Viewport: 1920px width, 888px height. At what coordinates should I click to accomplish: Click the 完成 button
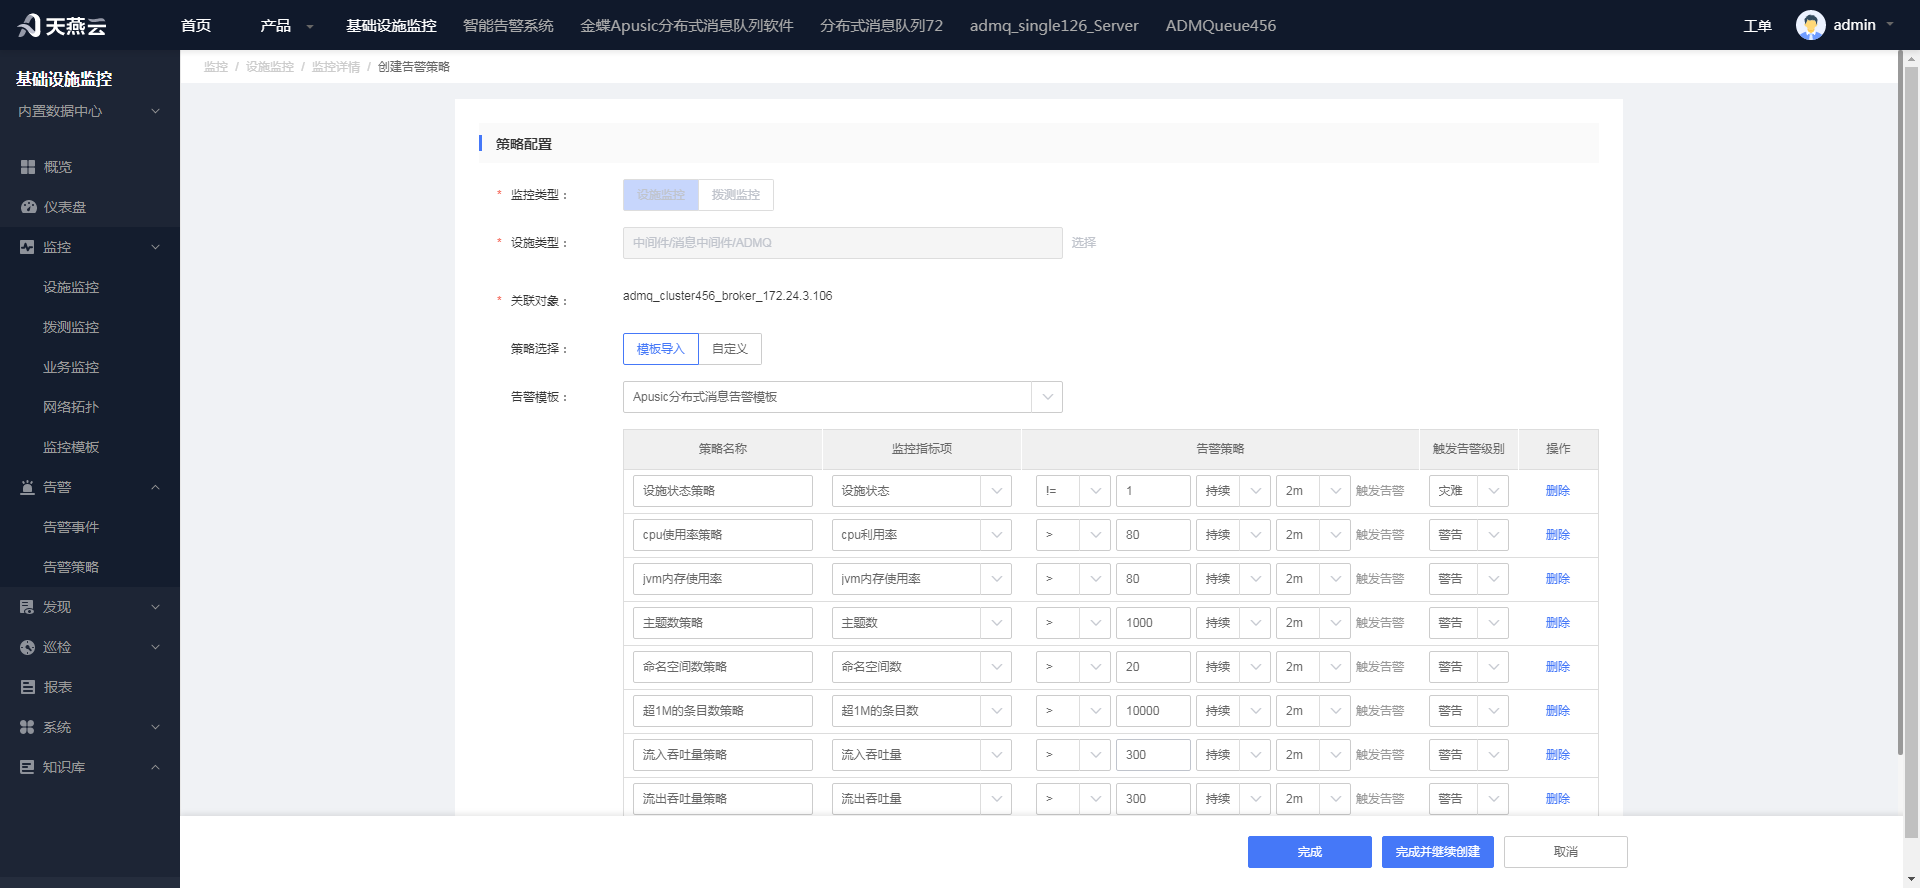coord(1310,852)
